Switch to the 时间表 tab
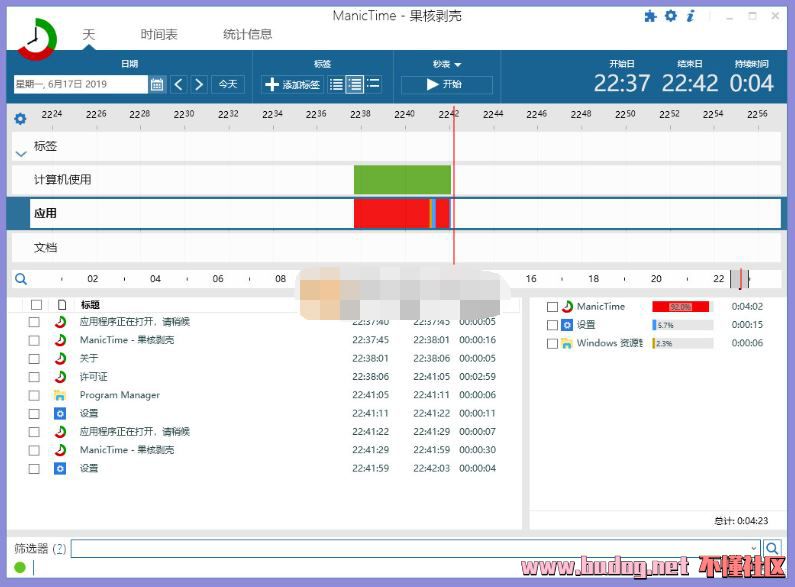795x587 pixels. 159,34
